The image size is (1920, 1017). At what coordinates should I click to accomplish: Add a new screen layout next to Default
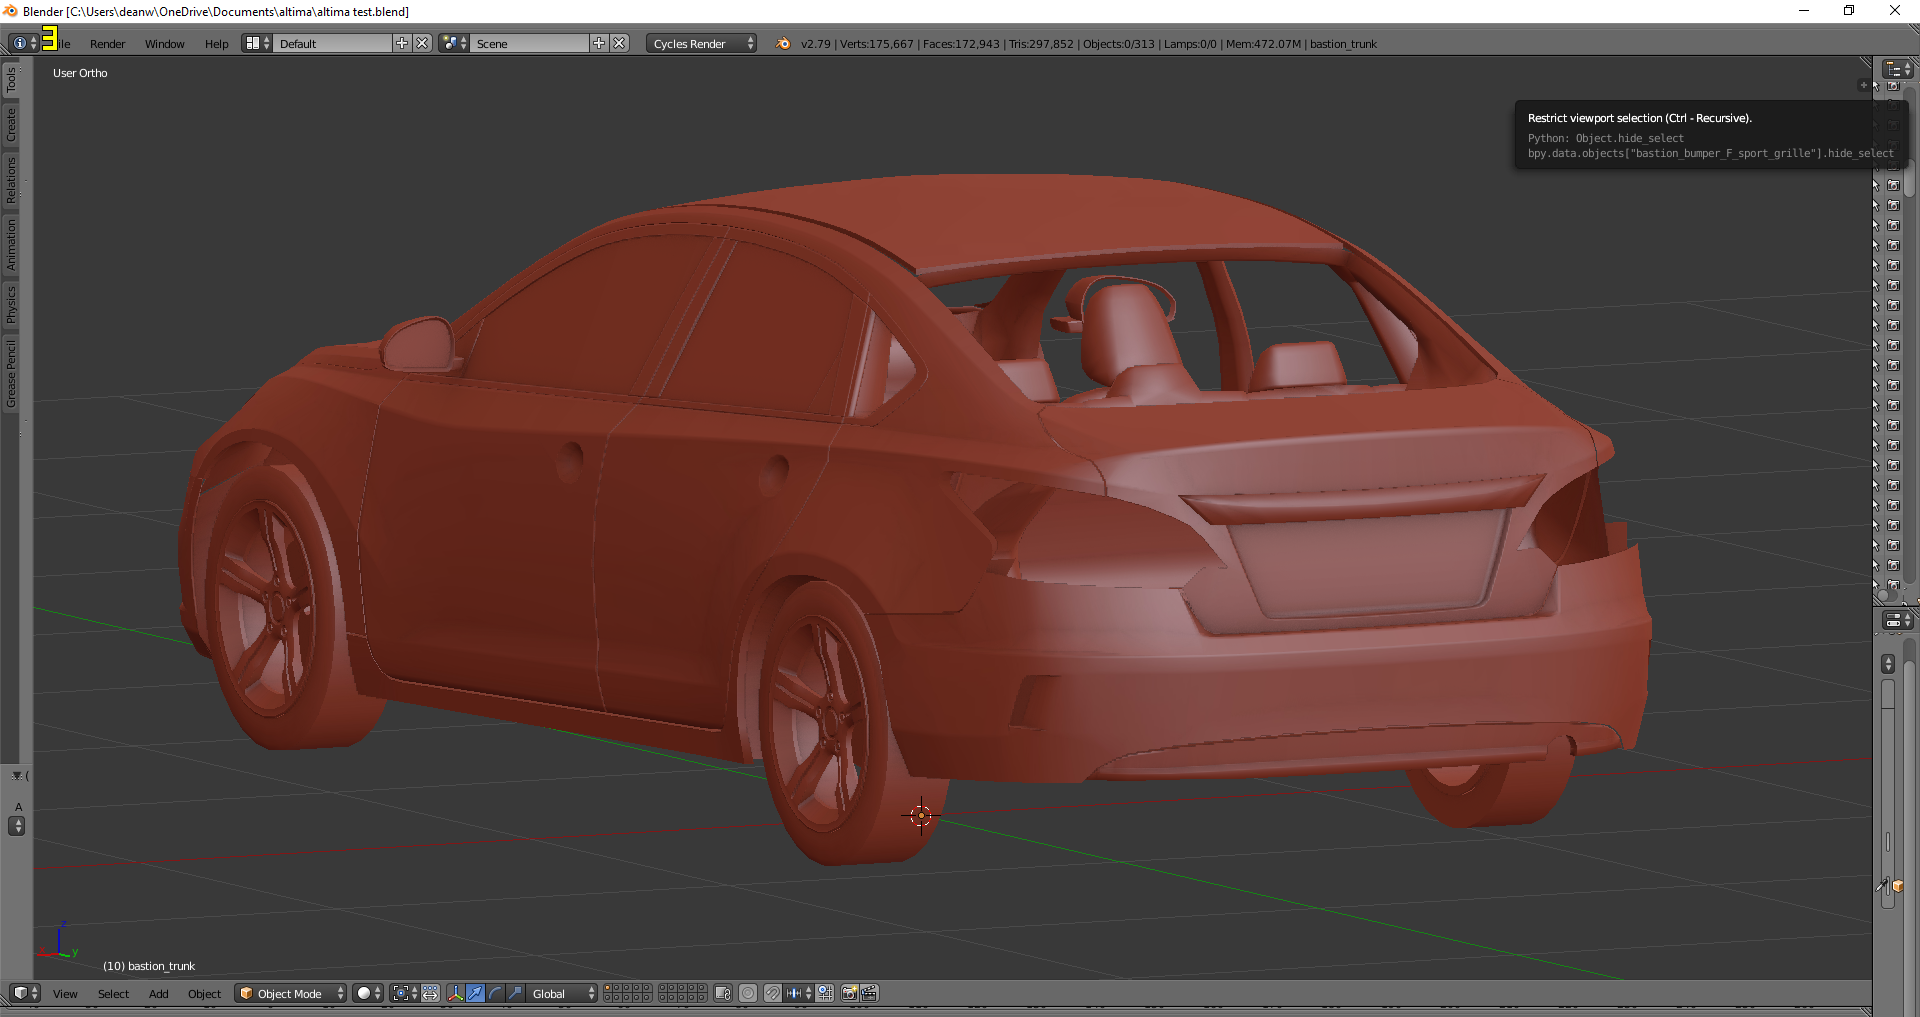(x=402, y=44)
